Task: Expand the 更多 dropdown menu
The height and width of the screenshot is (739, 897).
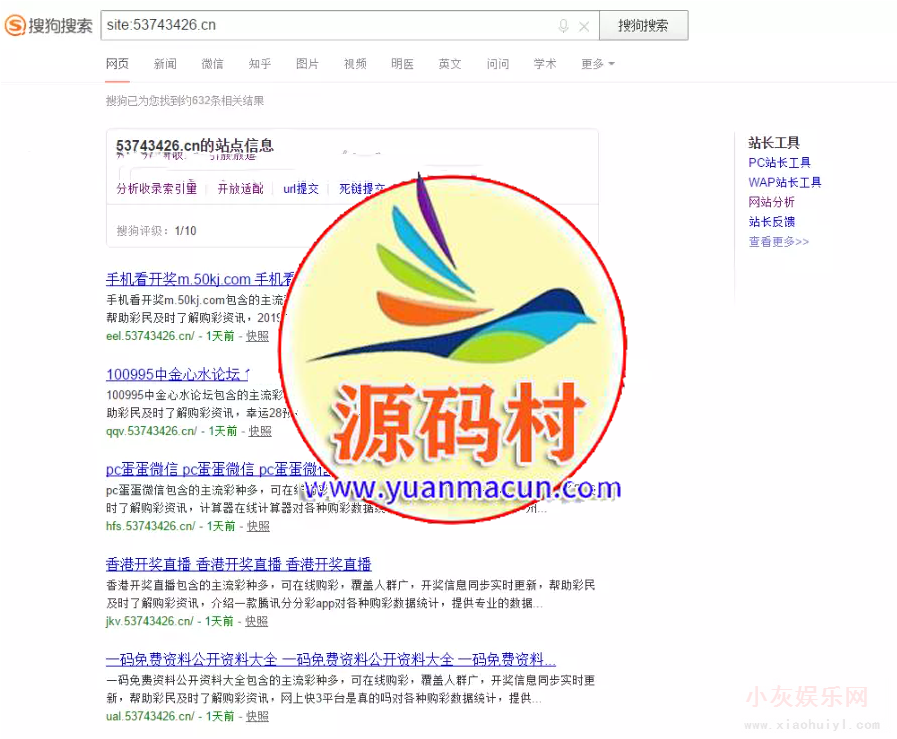Action: coord(597,64)
